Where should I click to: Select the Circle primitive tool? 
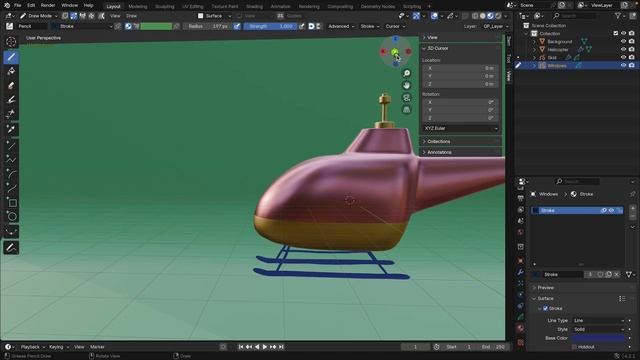[x=11, y=216]
